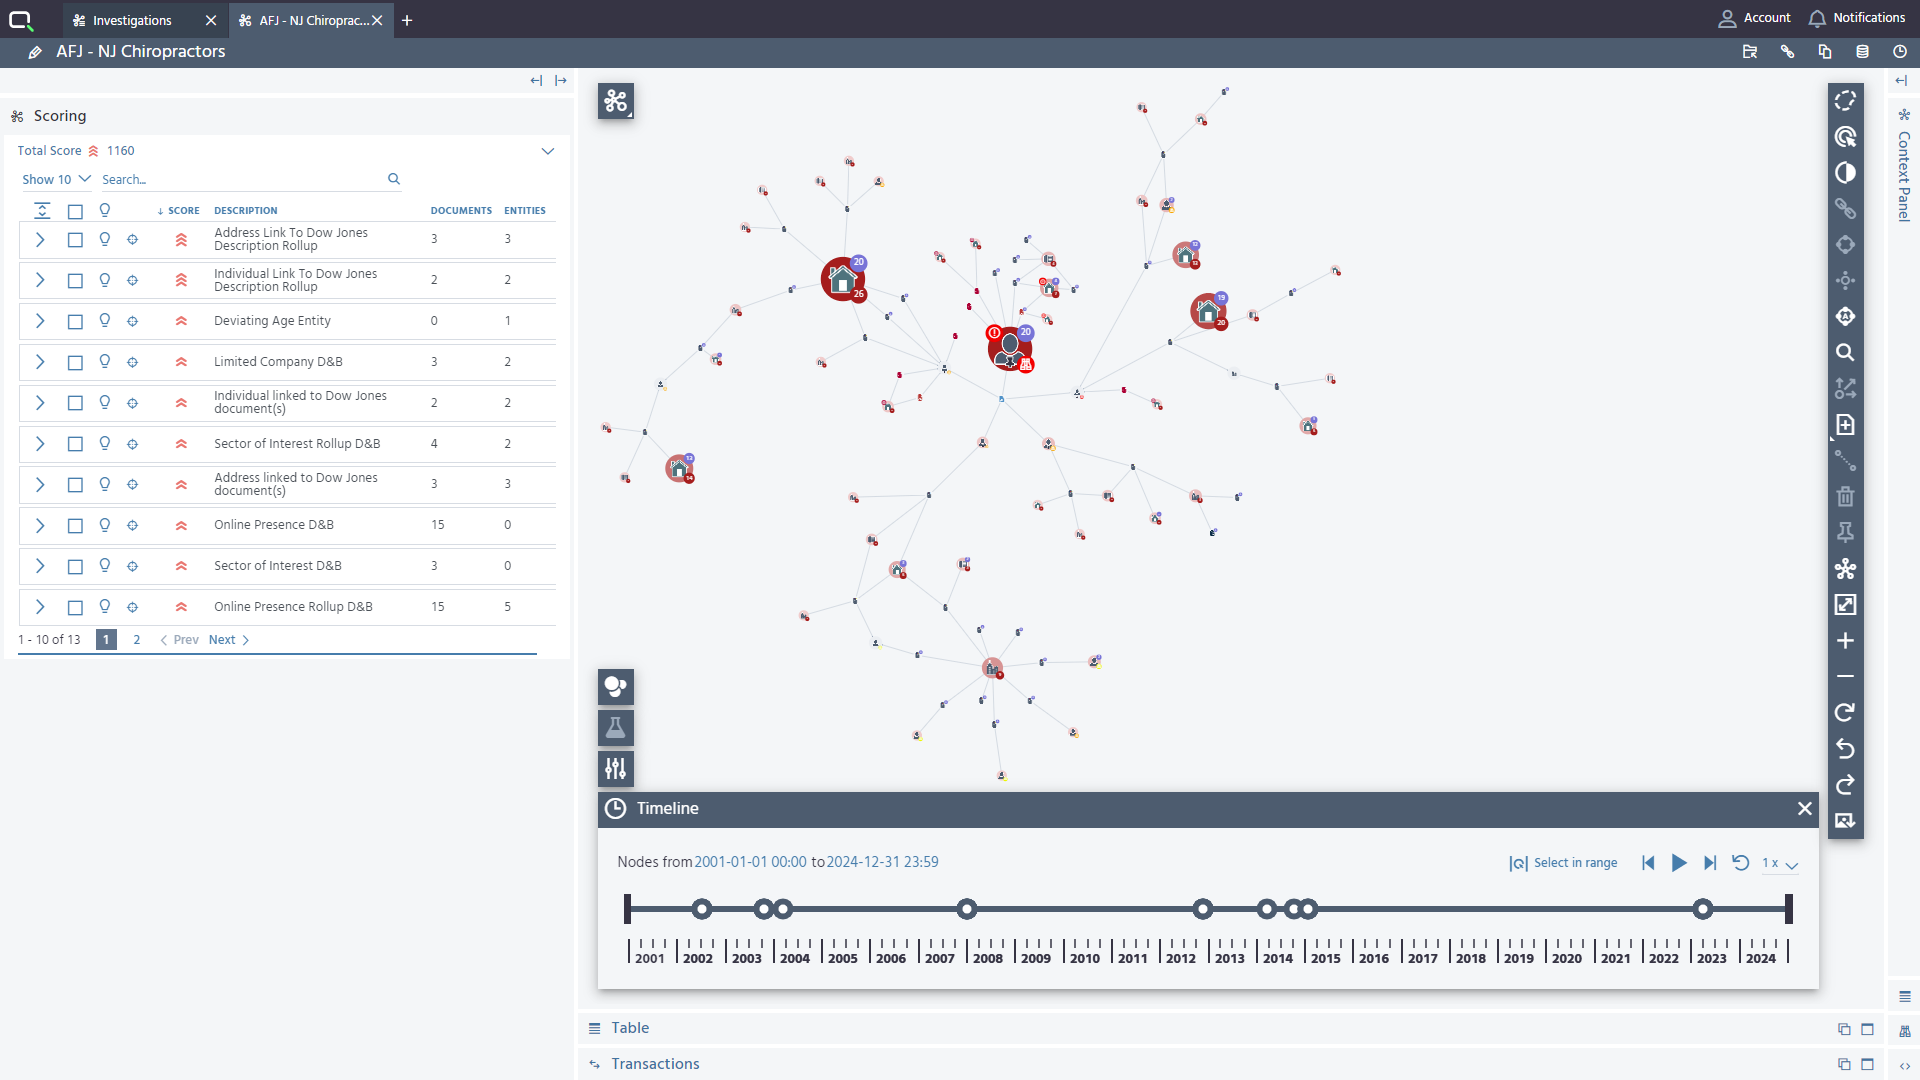
Task: Open the graph search (magnifying glass) tool
Action: click(x=1845, y=352)
